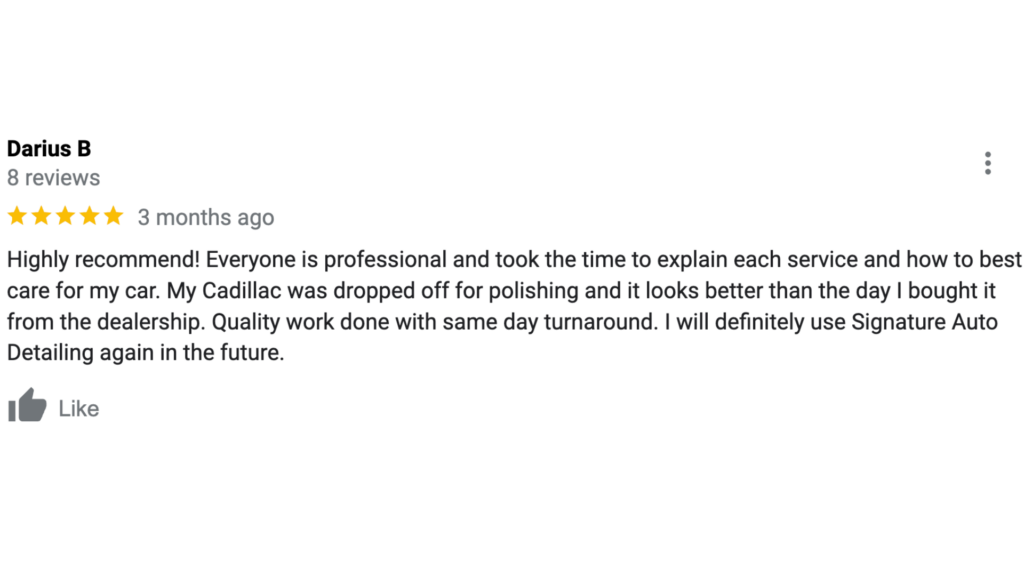
Task: Open the three-dot more options menu
Action: (987, 163)
